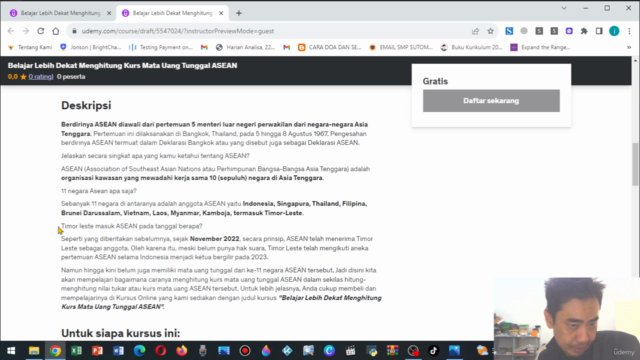
Task: Click the share page icon in address bar
Action: click(x=475, y=31)
